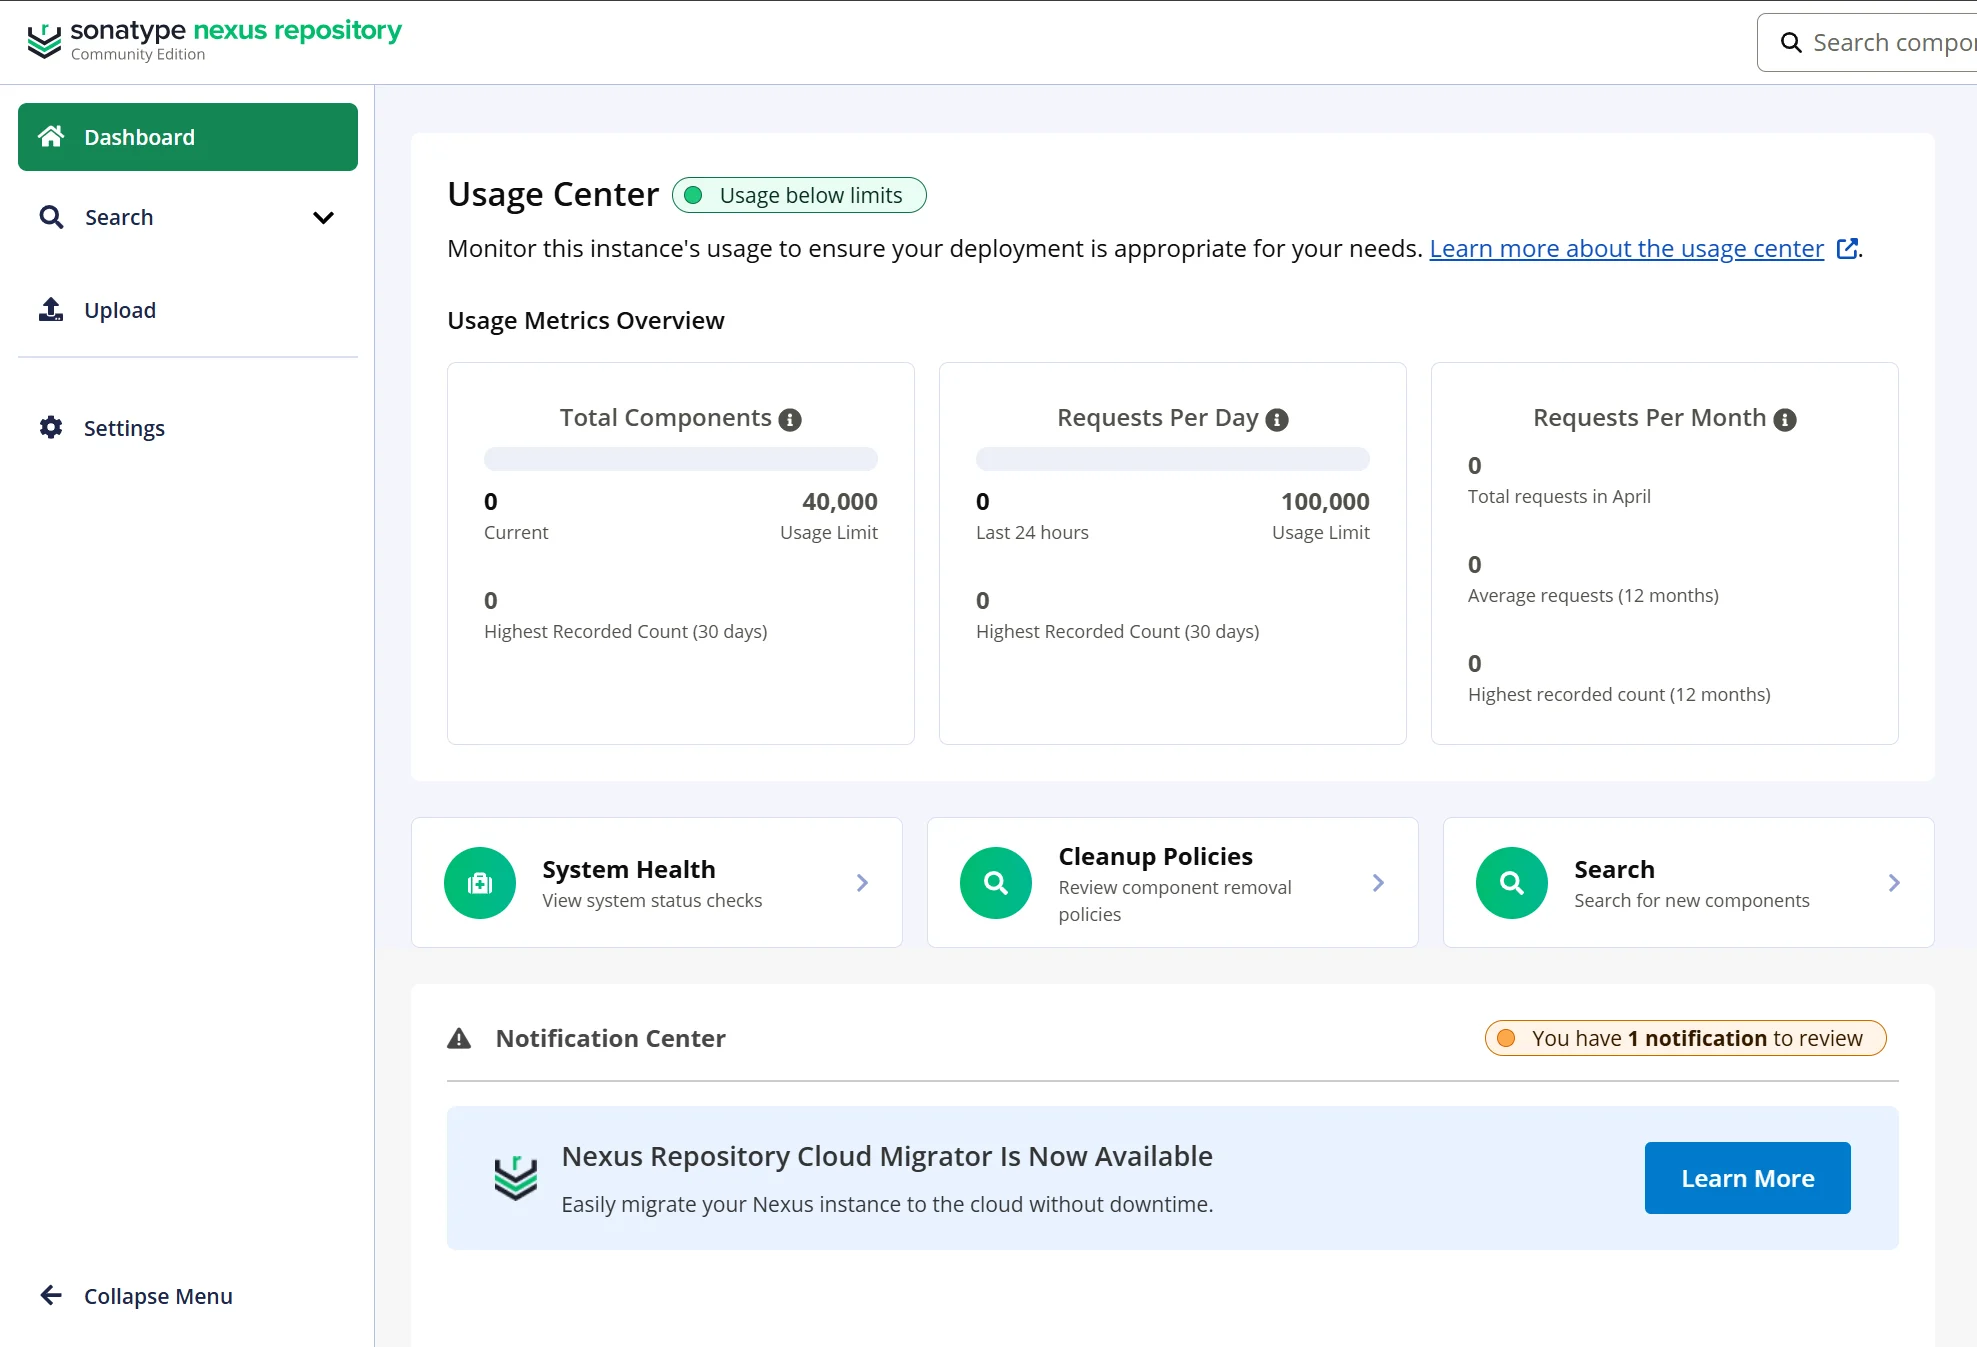This screenshot has width=1977, height=1347.
Task: Click "Nexus Repository Cloud Migrator Is Now Available" title
Action: click(x=887, y=1156)
